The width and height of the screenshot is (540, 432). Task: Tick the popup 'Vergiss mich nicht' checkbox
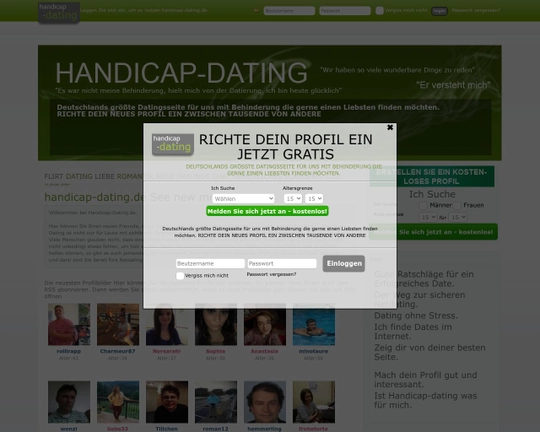(x=180, y=276)
